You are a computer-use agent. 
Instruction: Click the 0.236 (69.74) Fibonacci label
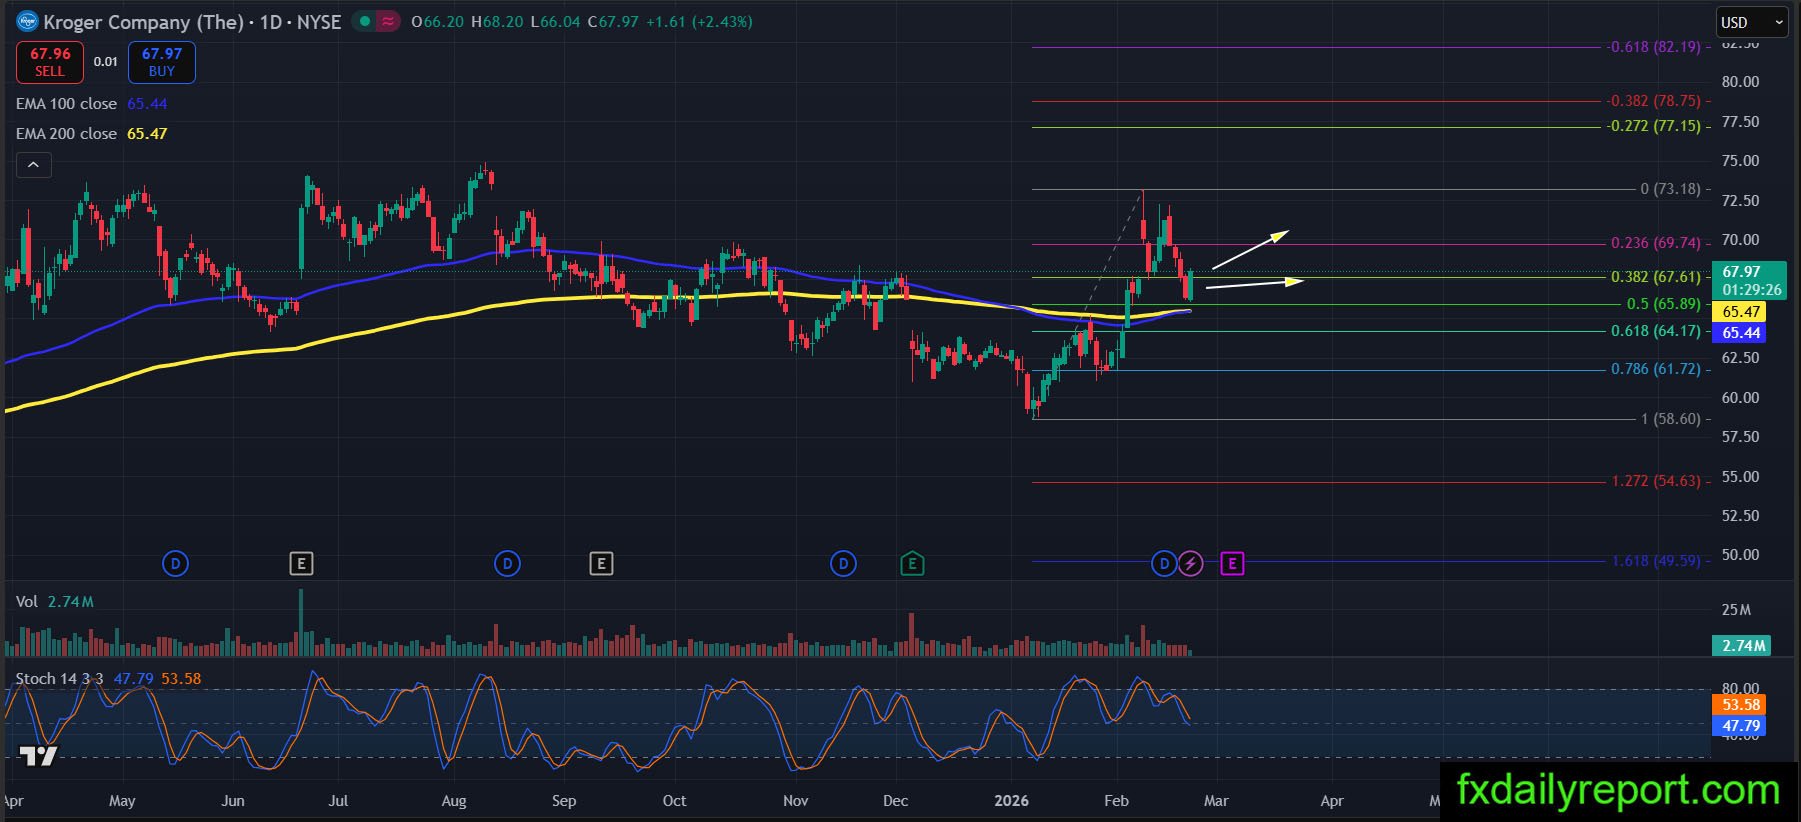(x=1656, y=243)
